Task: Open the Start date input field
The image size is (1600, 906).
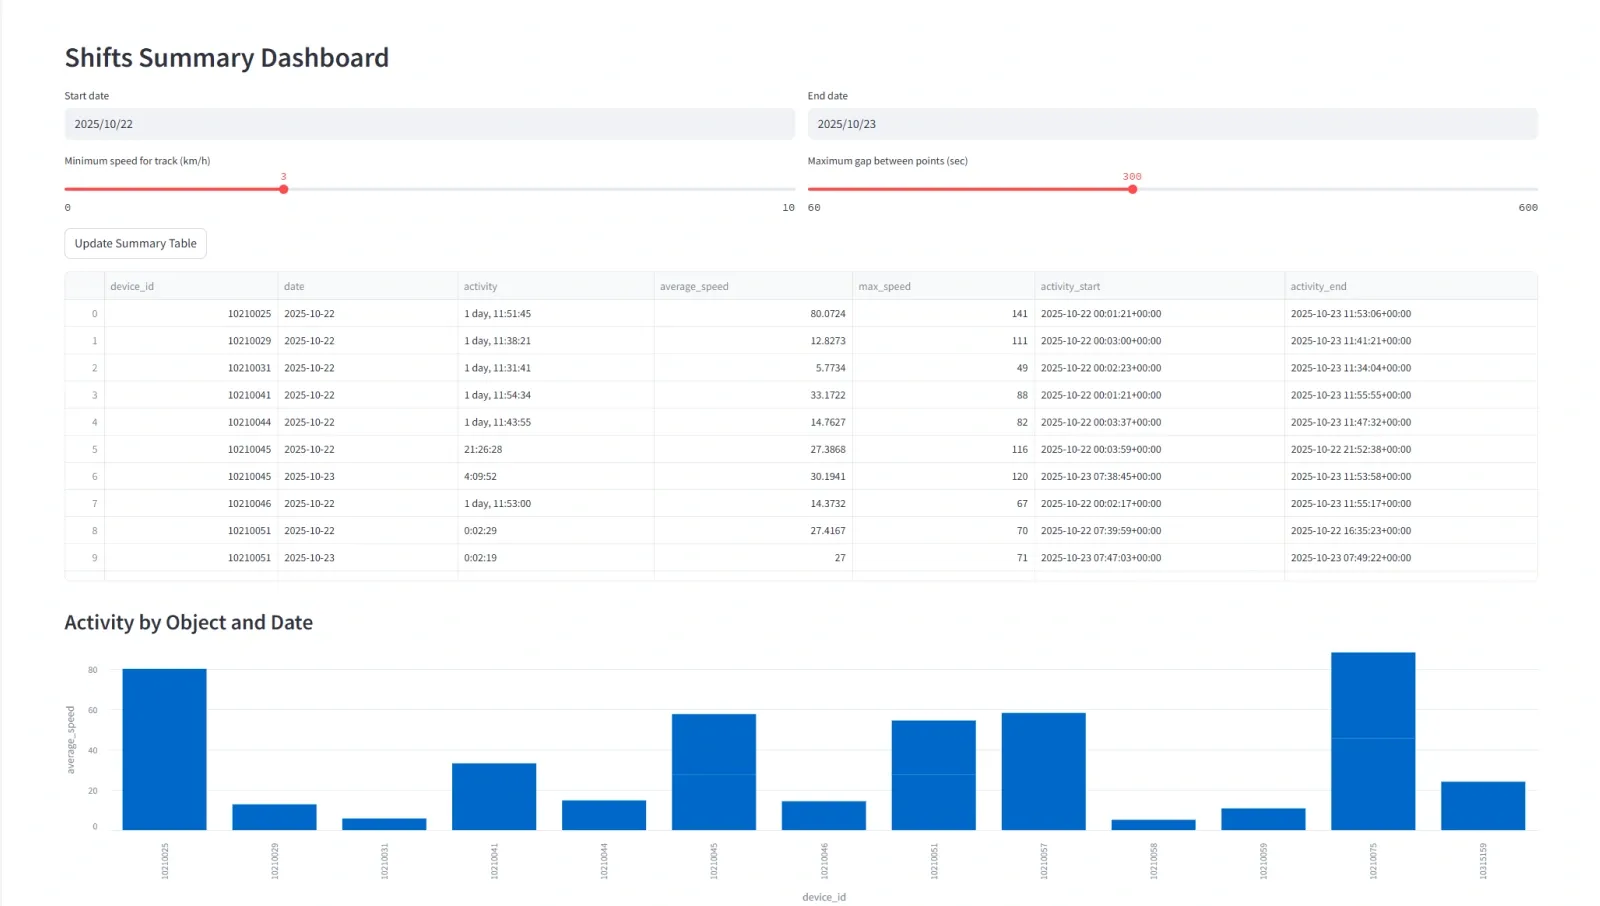Action: pos(430,123)
